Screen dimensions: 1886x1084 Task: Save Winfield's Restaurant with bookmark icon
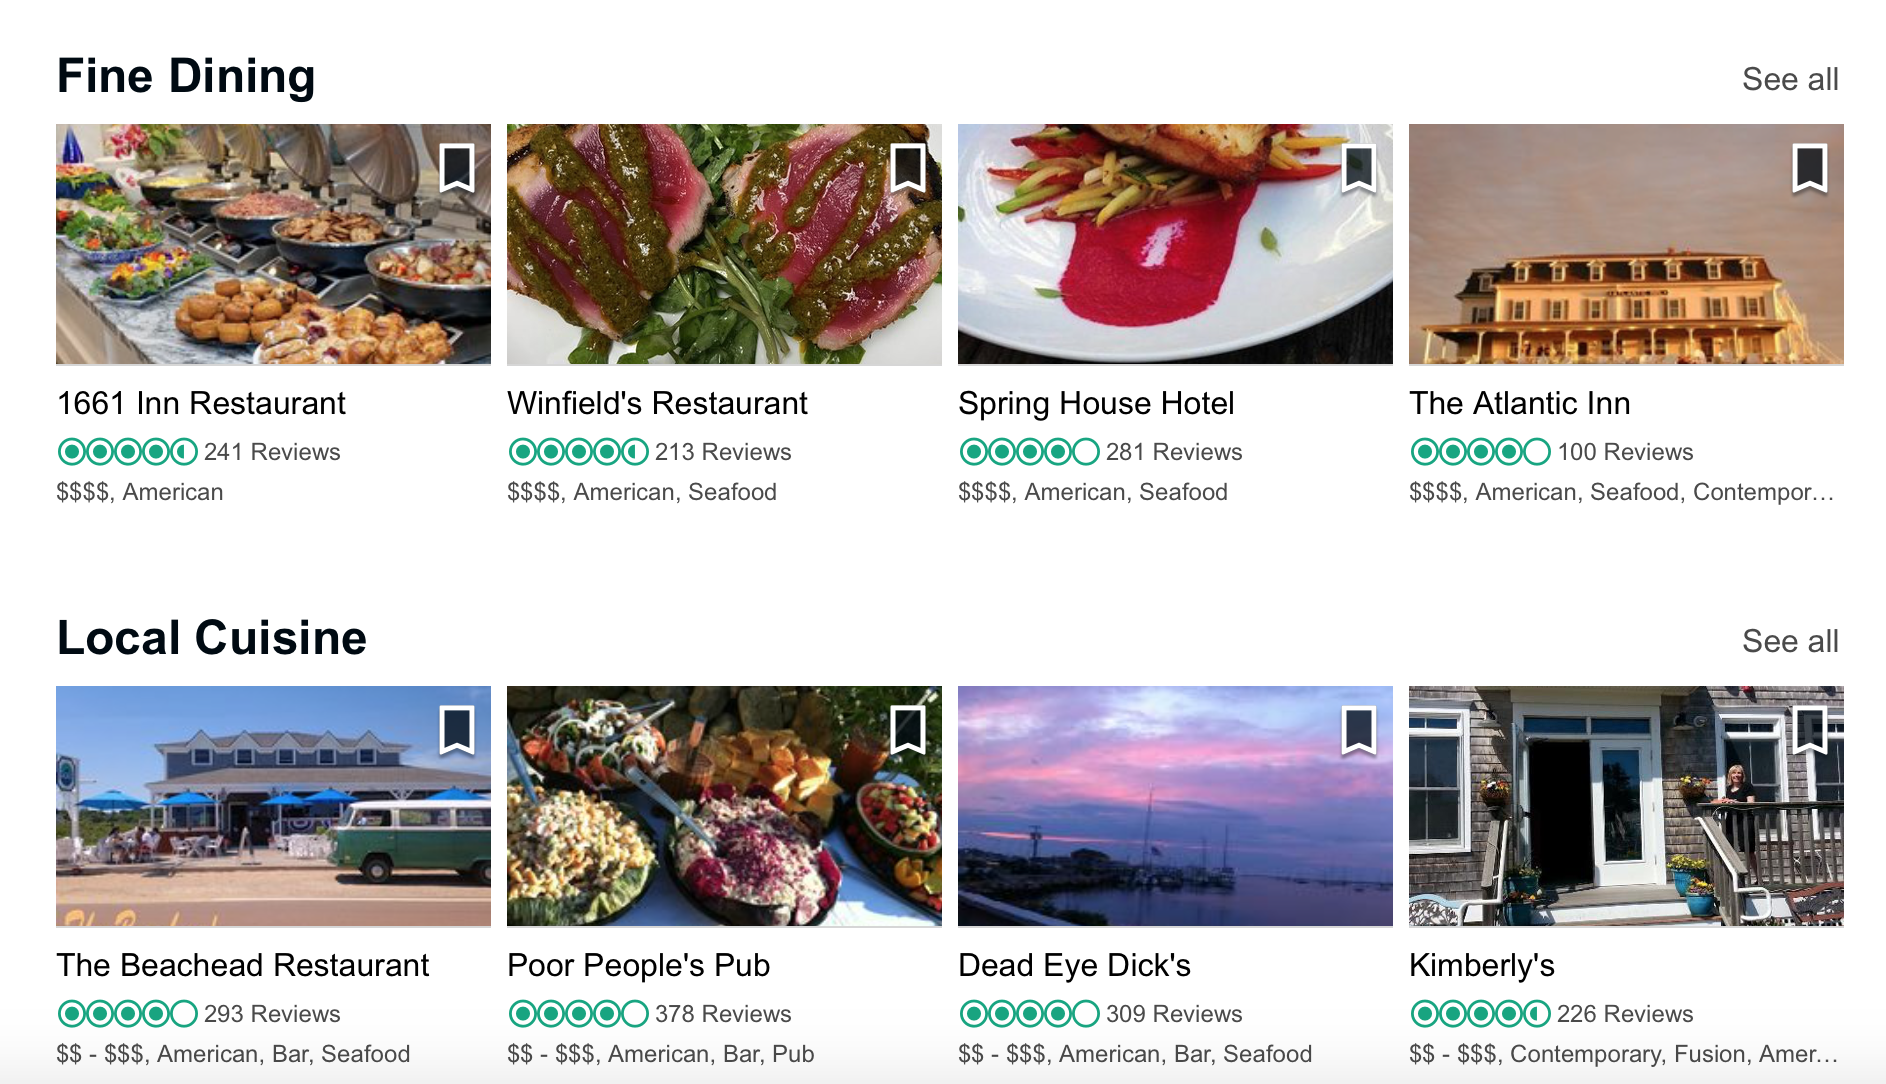(908, 167)
